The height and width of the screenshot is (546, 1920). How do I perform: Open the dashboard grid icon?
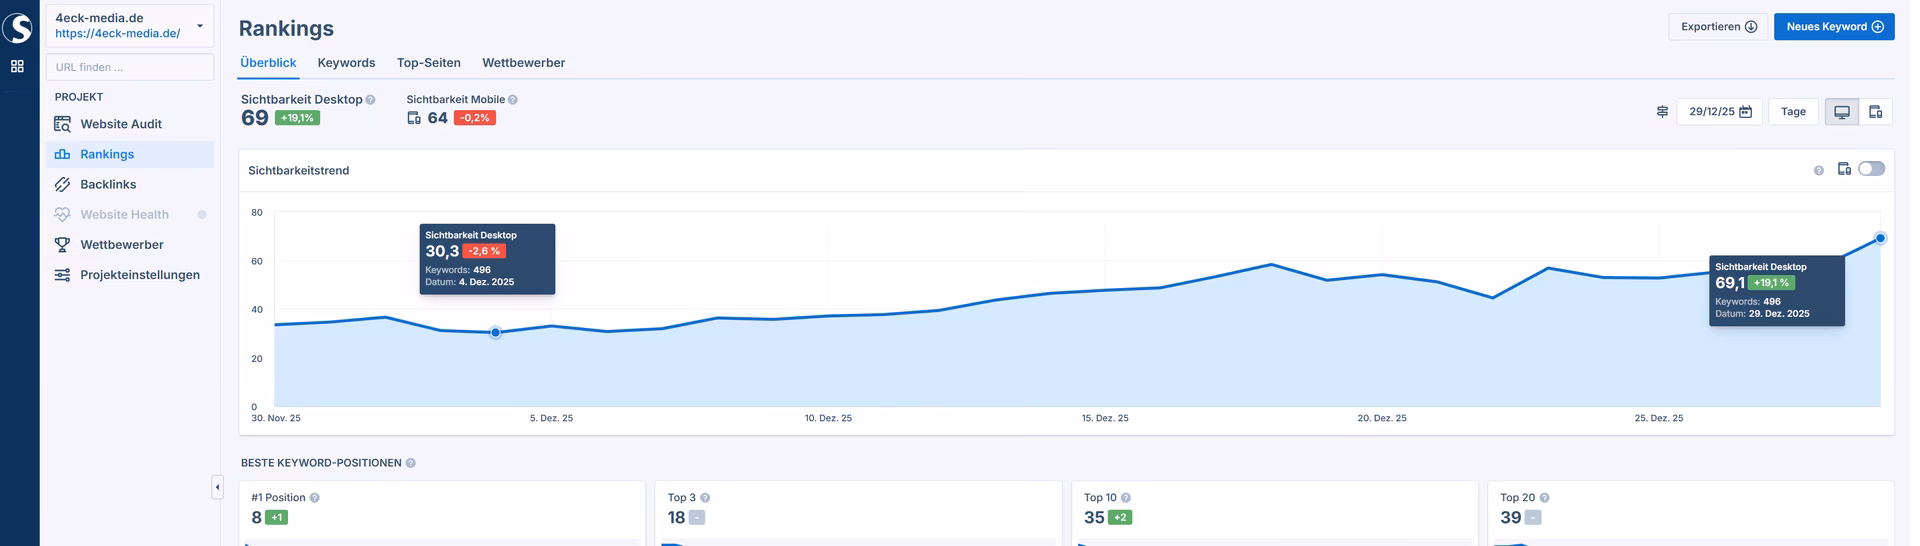[17, 66]
